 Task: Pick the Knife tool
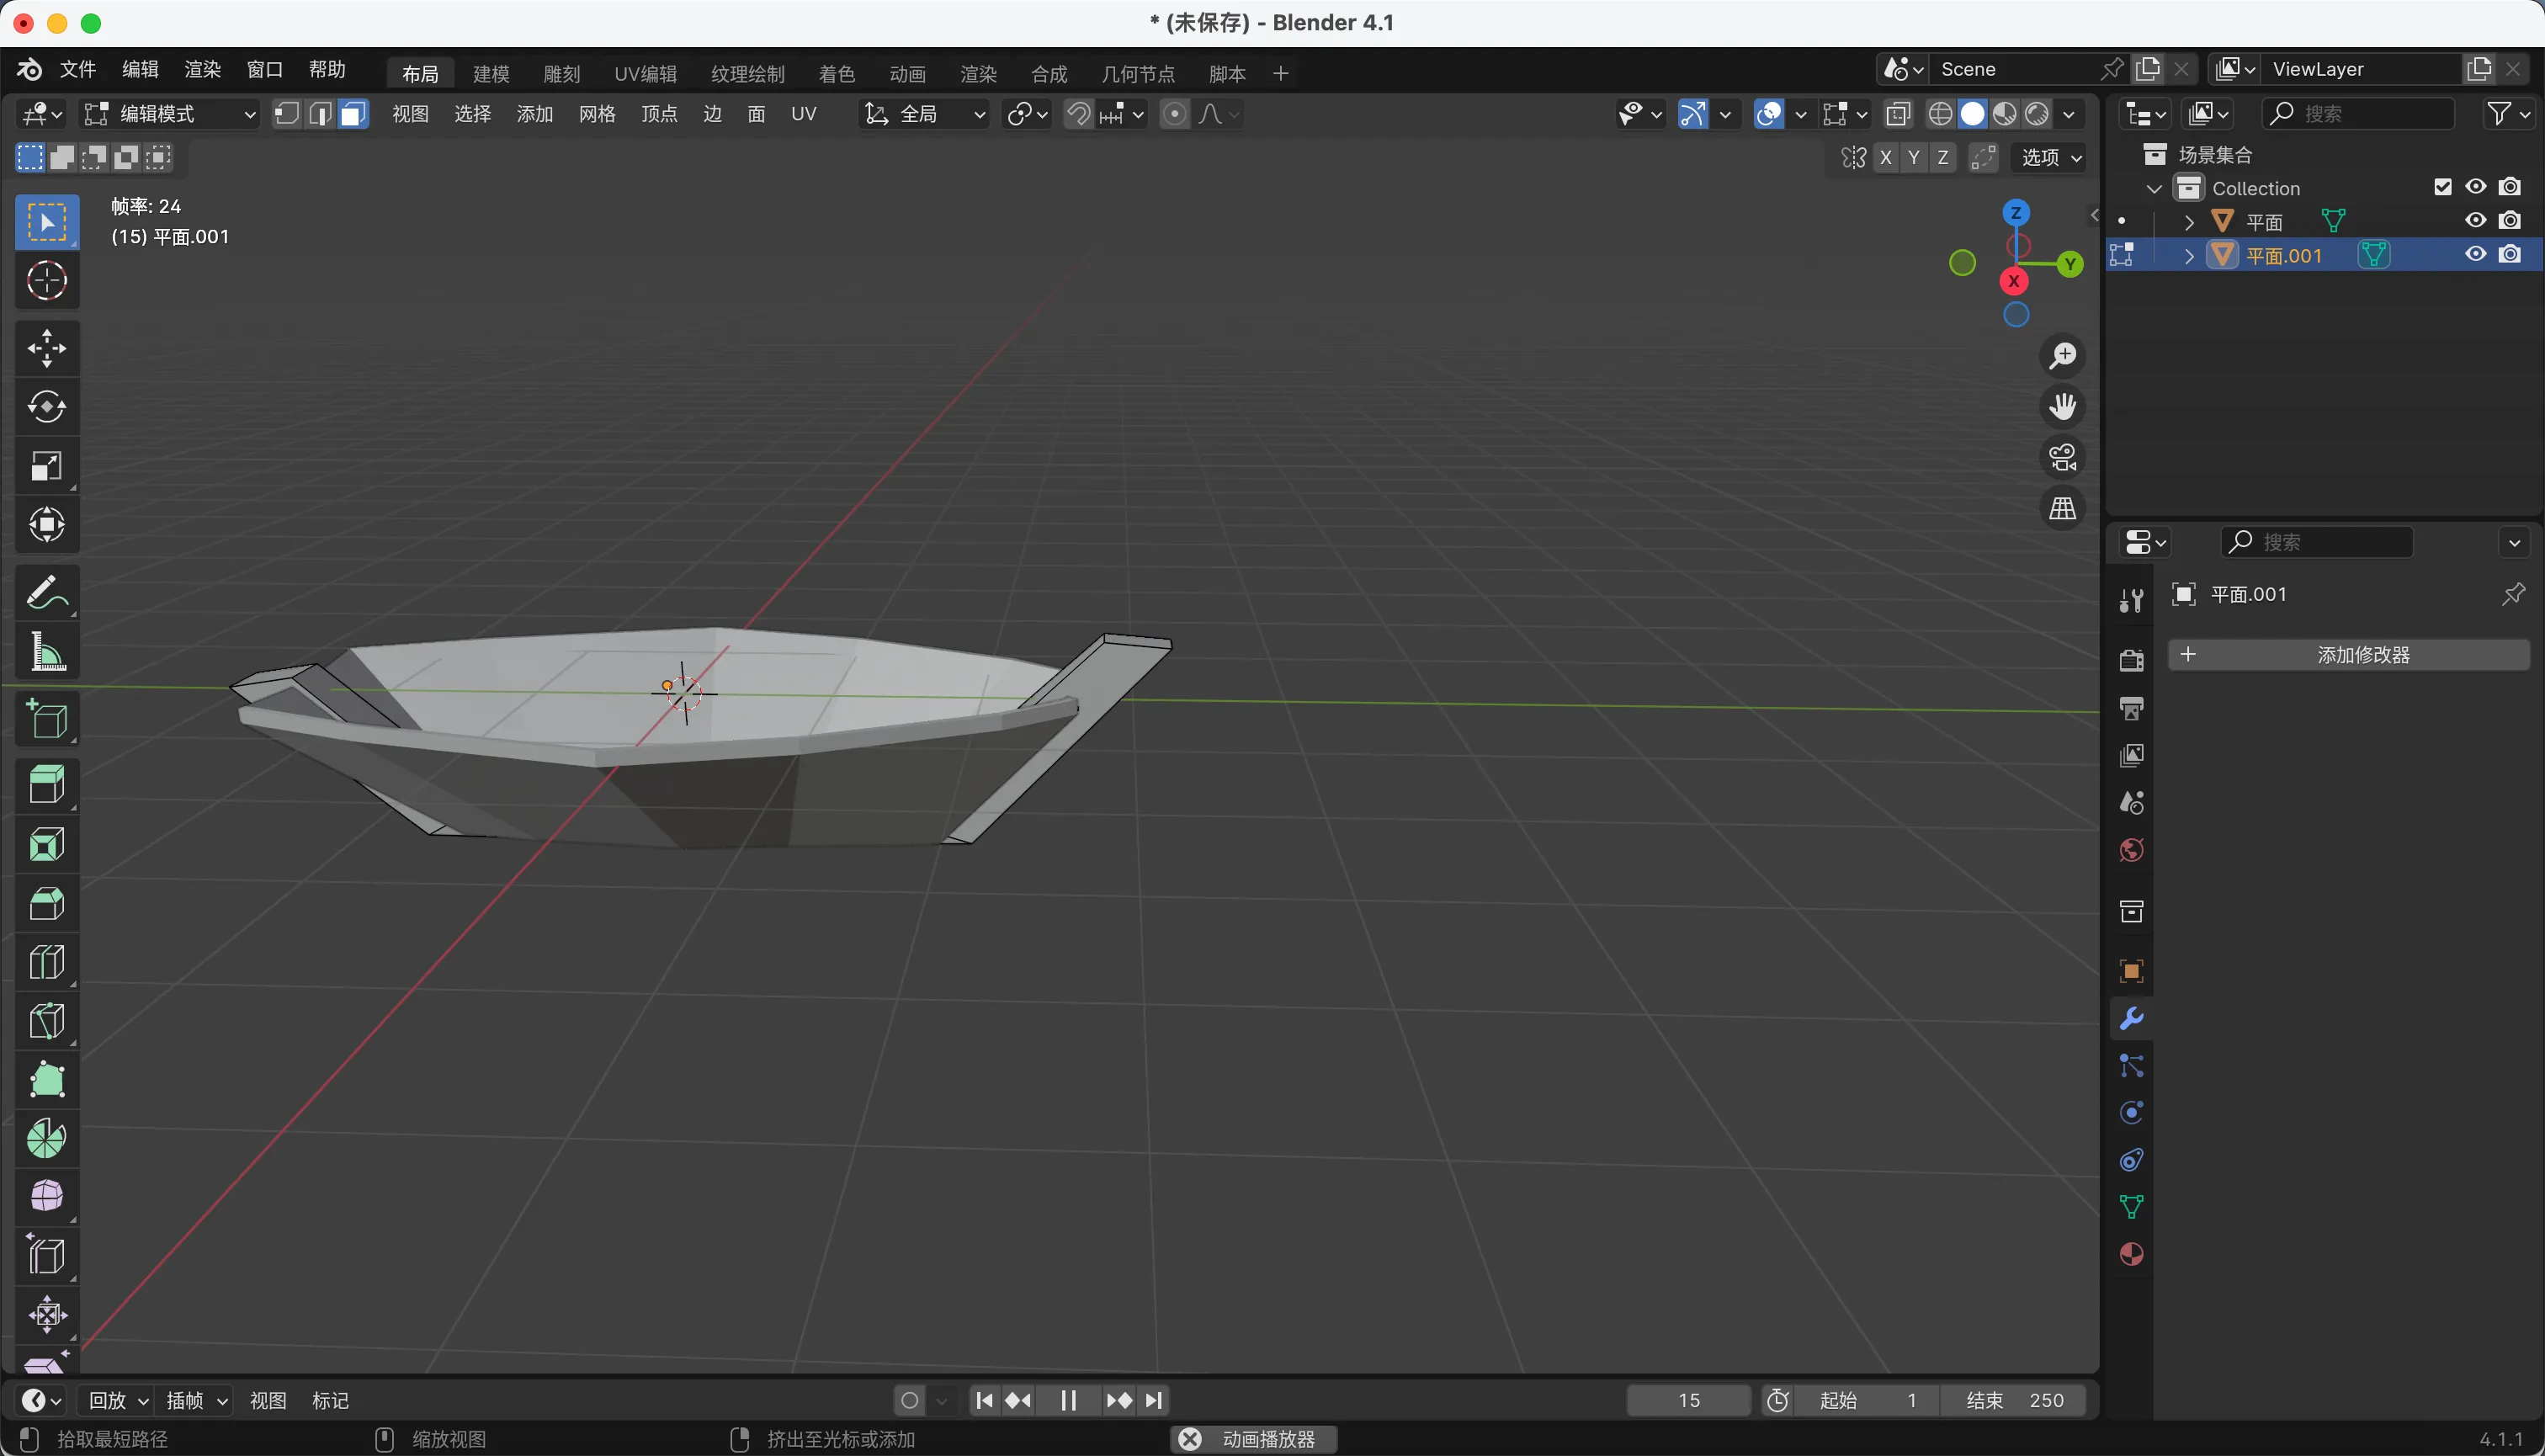click(x=47, y=1021)
